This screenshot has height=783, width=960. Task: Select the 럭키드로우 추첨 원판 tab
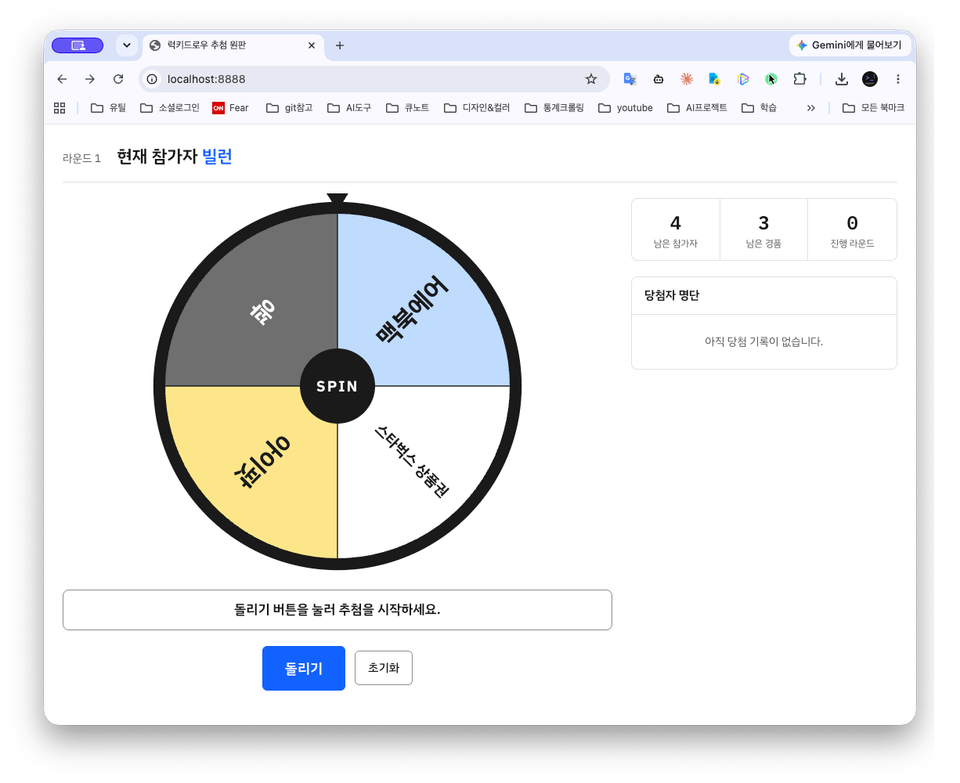point(233,45)
